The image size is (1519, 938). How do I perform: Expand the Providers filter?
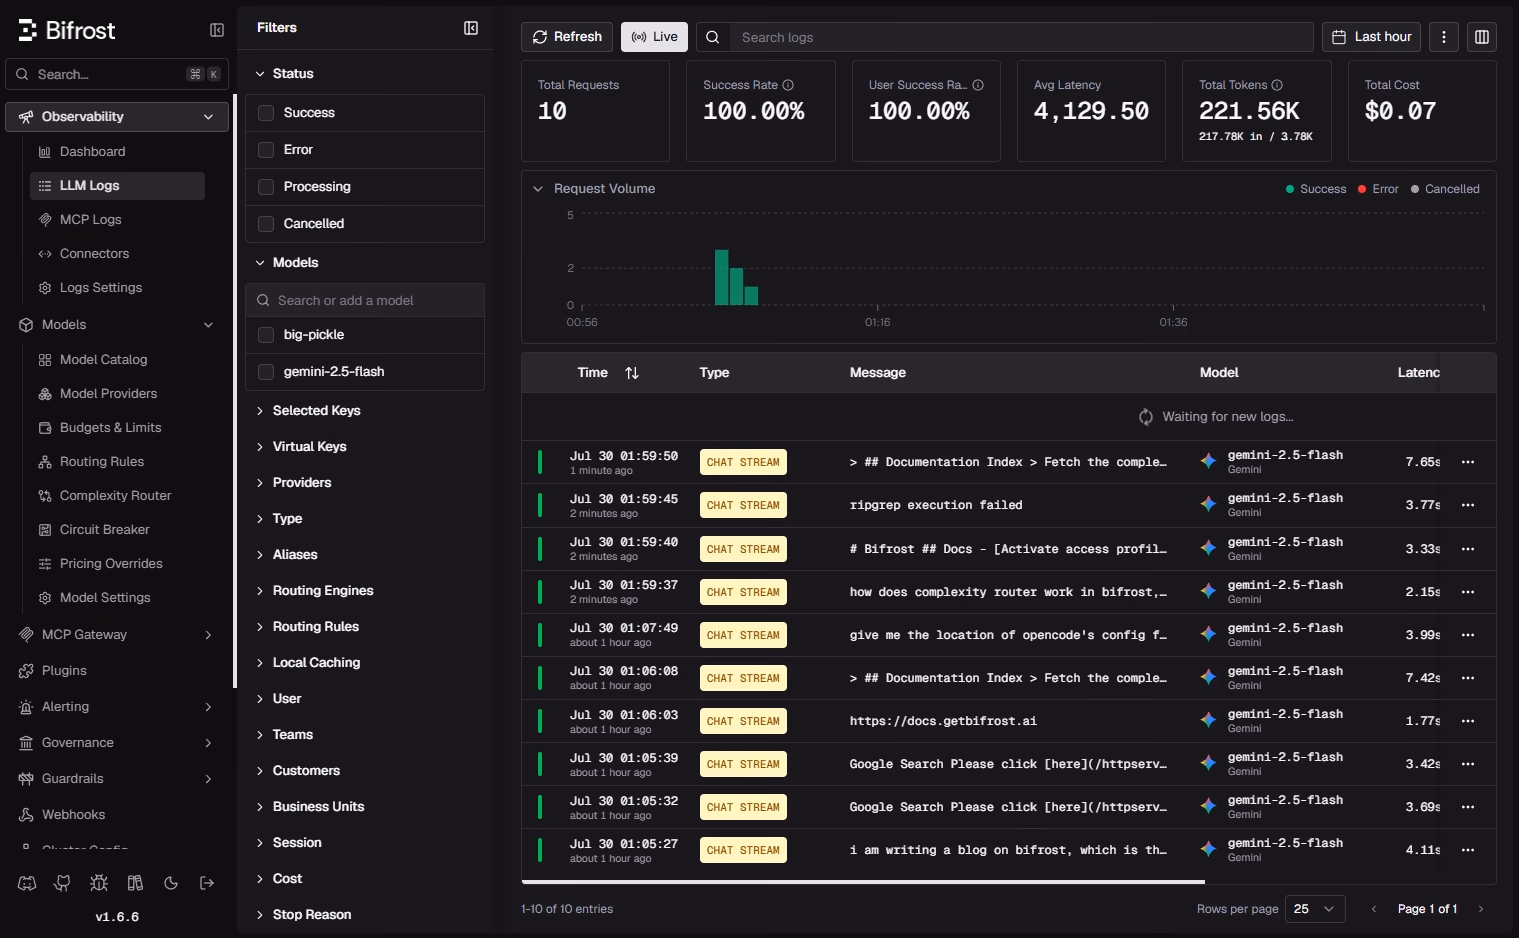click(293, 483)
